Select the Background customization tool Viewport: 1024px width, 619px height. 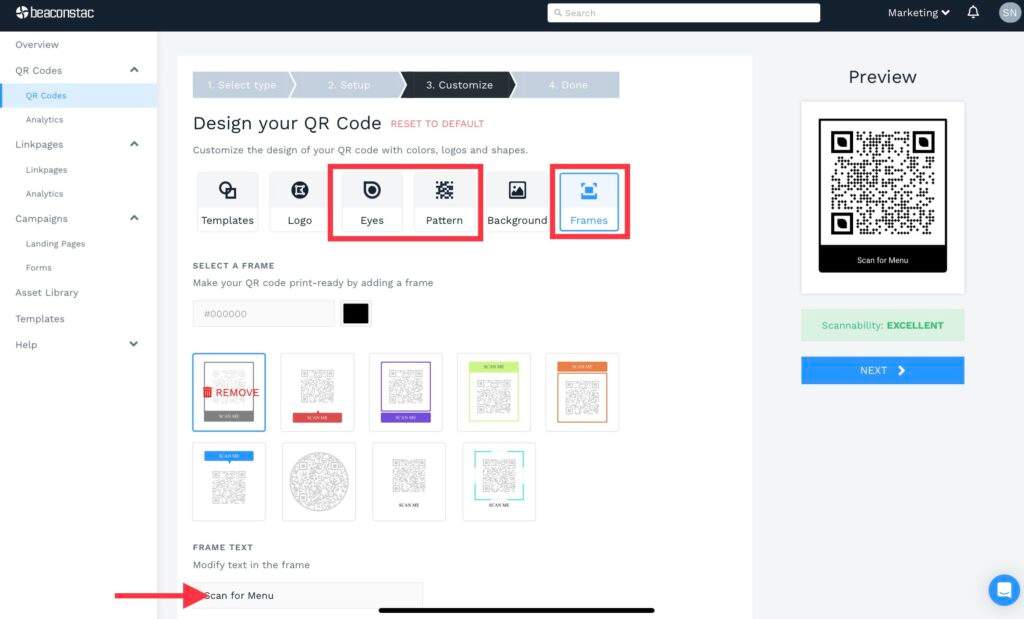(516, 200)
